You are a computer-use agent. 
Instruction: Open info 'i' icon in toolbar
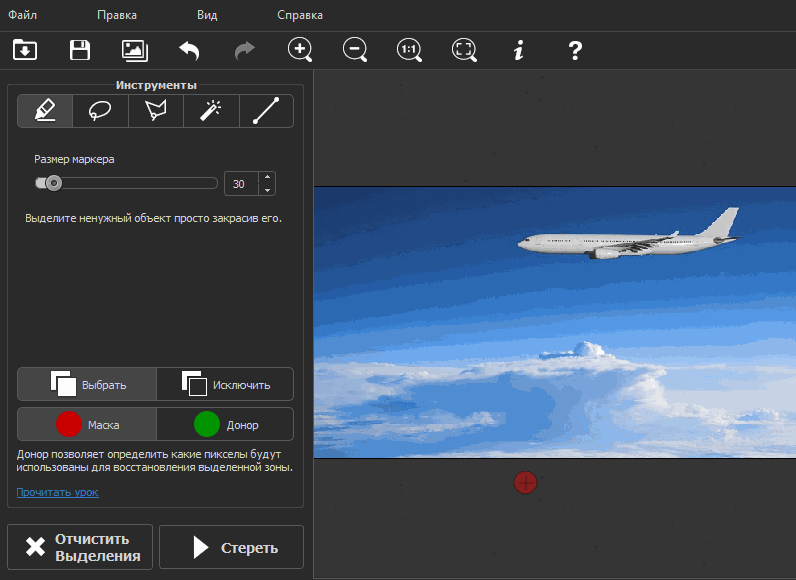518,50
